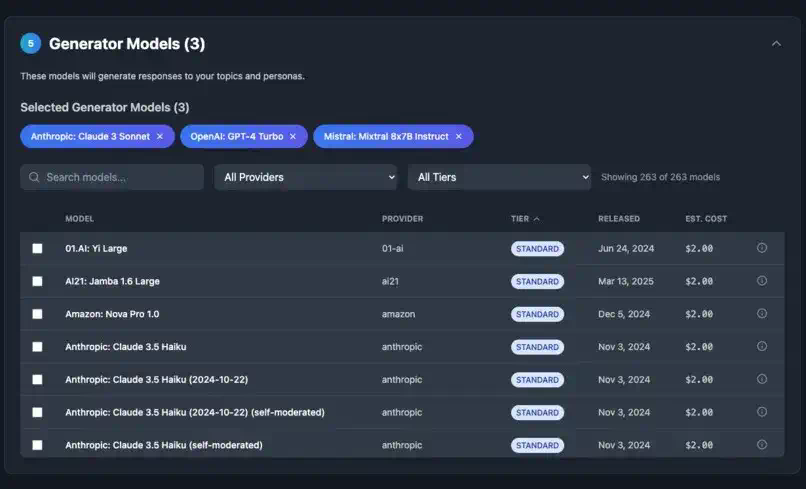This screenshot has width=806, height=489.
Task: Click the search magnifier icon
Action: pos(34,177)
